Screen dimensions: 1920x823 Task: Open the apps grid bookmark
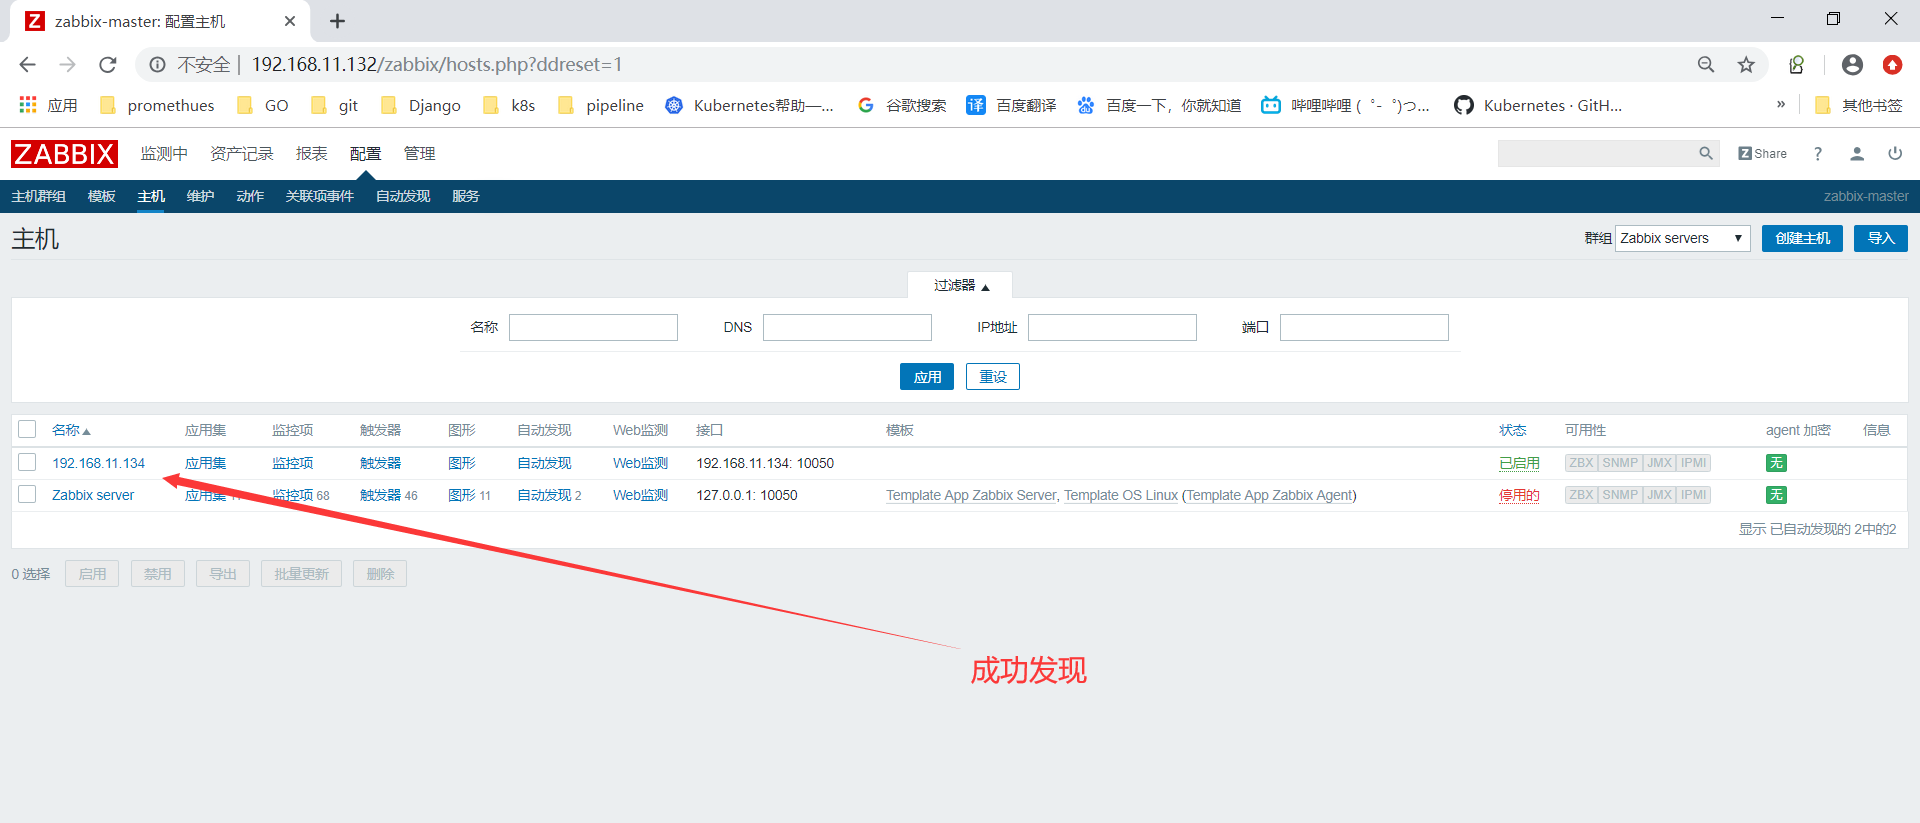(x=48, y=105)
